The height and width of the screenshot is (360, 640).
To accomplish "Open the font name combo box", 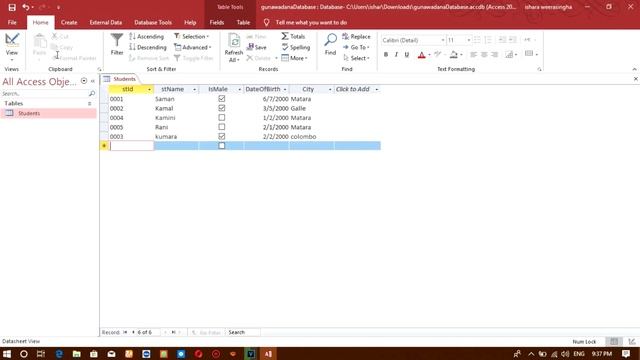I will tap(413, 40).
